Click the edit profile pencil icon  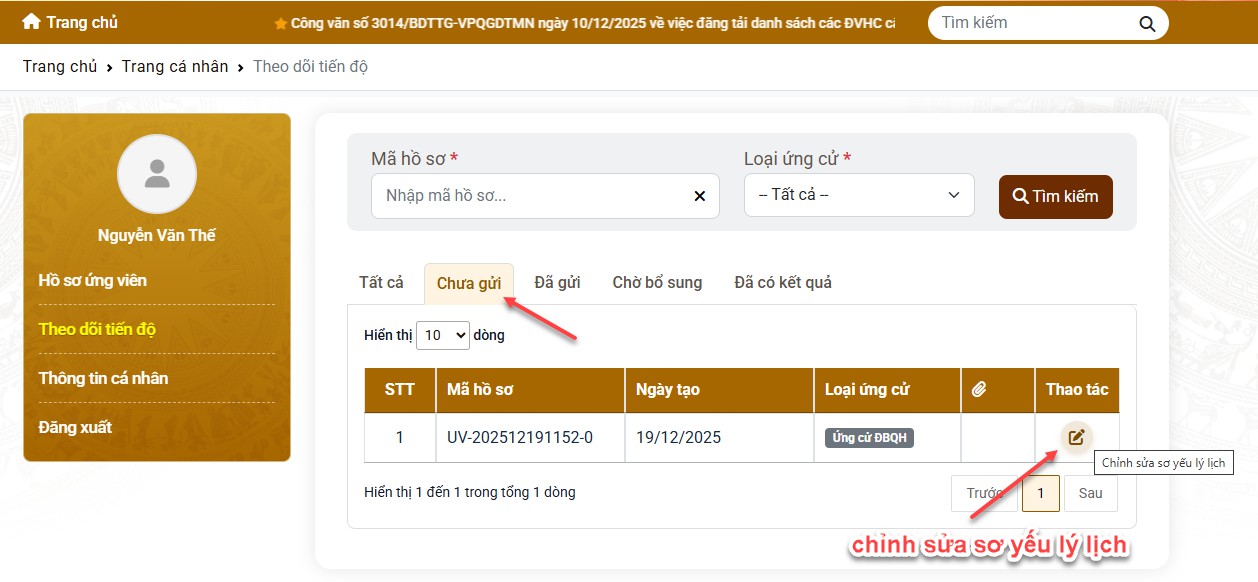tap(1076, 437)
